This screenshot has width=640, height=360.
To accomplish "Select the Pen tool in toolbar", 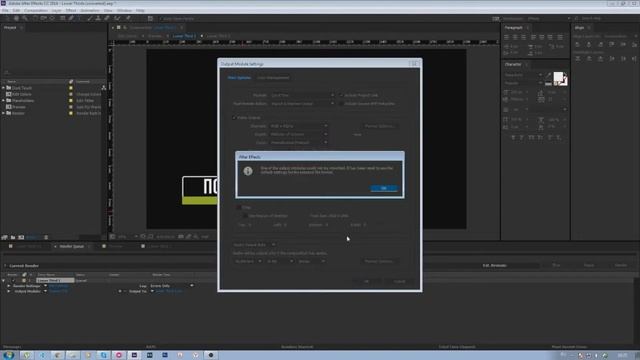I will (71, 18).
